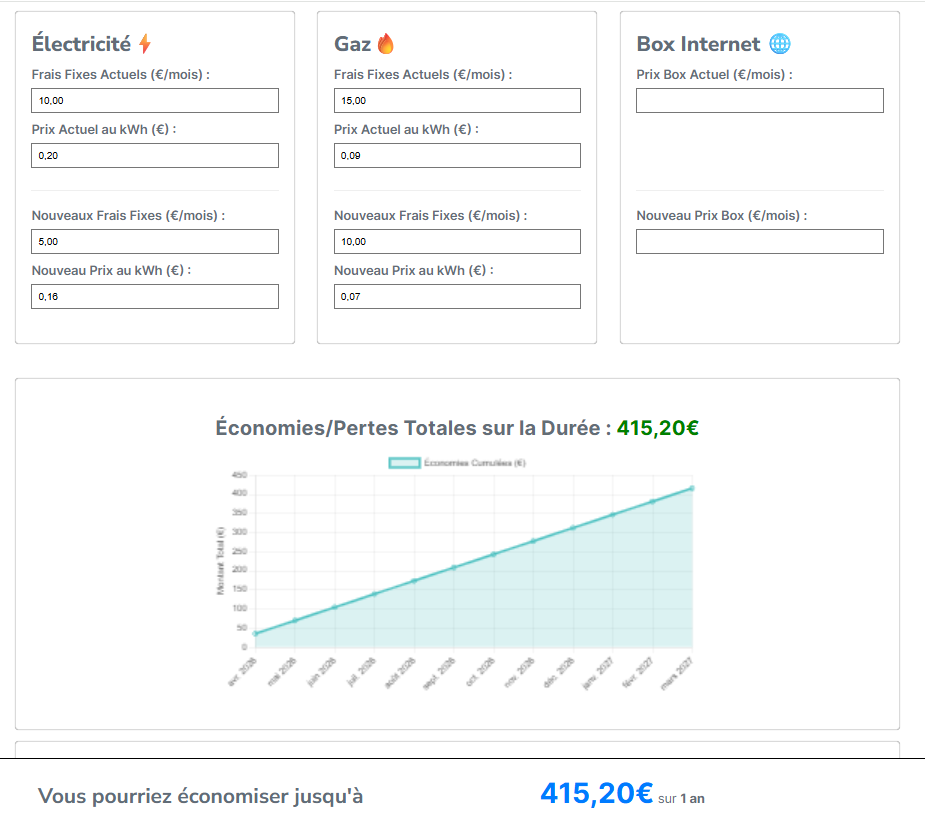Click electricity Nouveau Prix au kWh input

coord(155,297)
